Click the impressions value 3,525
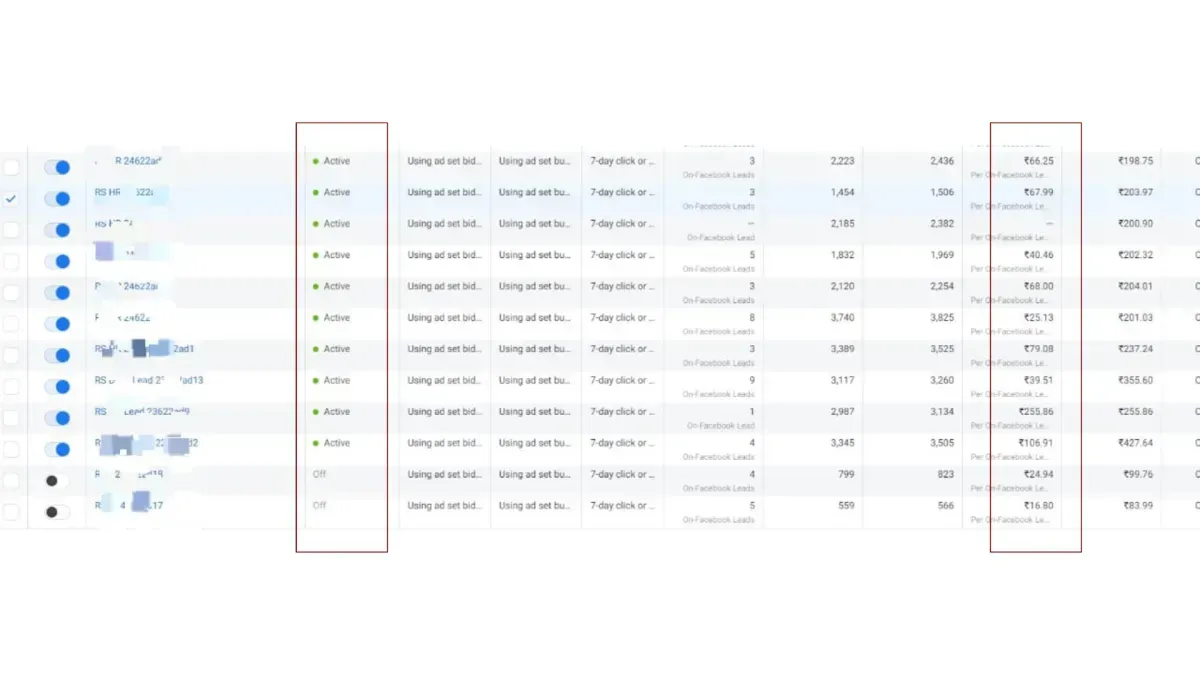Screen dimensions: 1200x675 [x=942, y=349]
